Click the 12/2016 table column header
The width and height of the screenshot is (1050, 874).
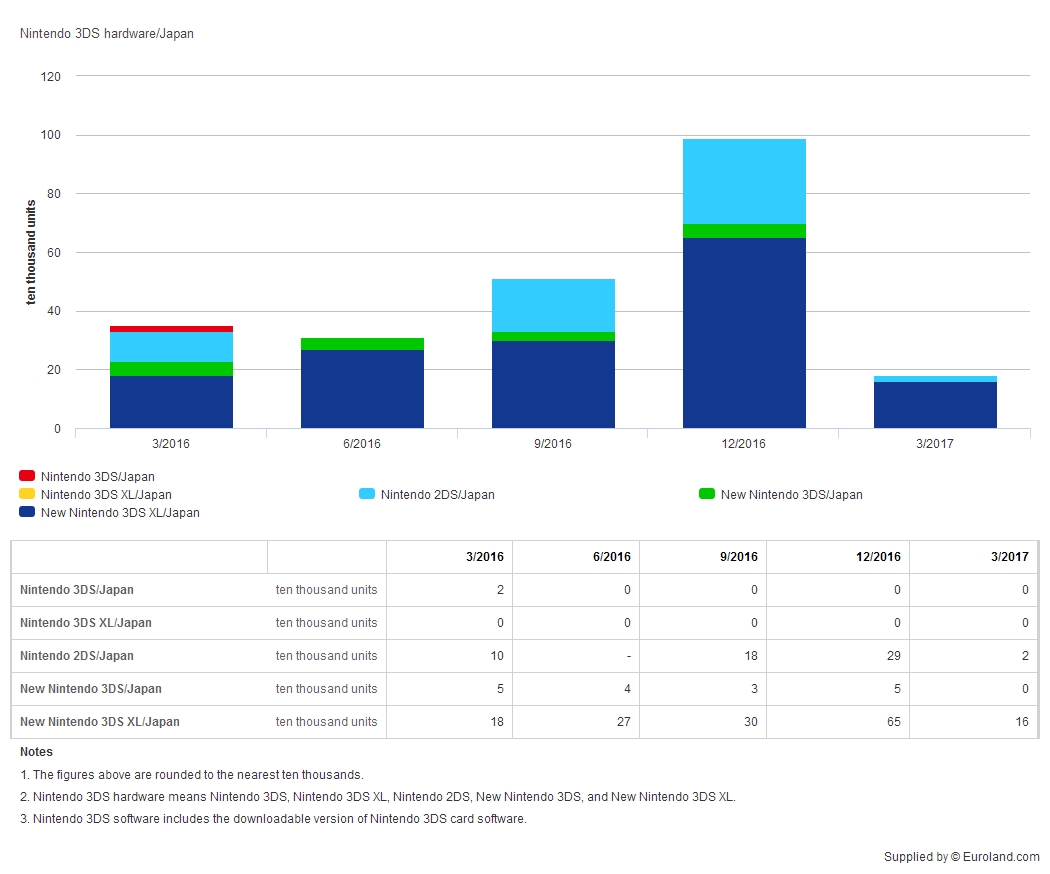(x=878, y=557)
